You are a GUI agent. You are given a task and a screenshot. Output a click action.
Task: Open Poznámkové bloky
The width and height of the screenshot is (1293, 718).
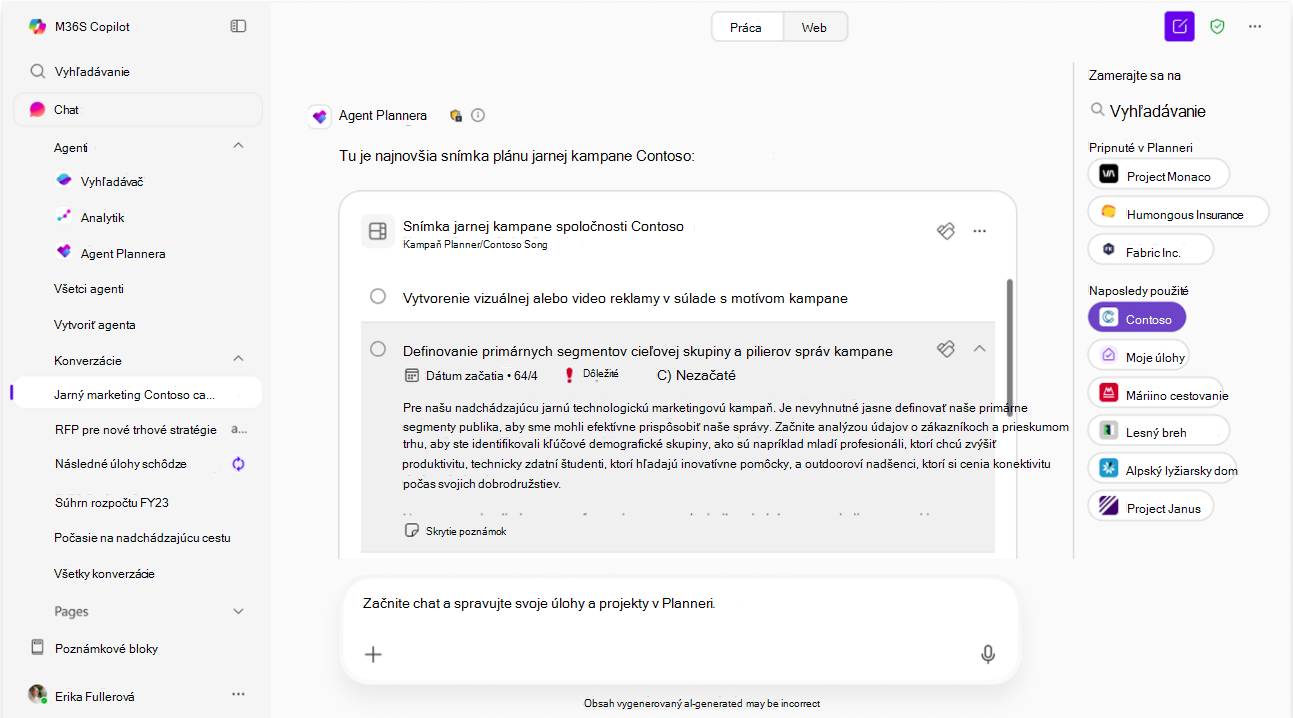106,648
